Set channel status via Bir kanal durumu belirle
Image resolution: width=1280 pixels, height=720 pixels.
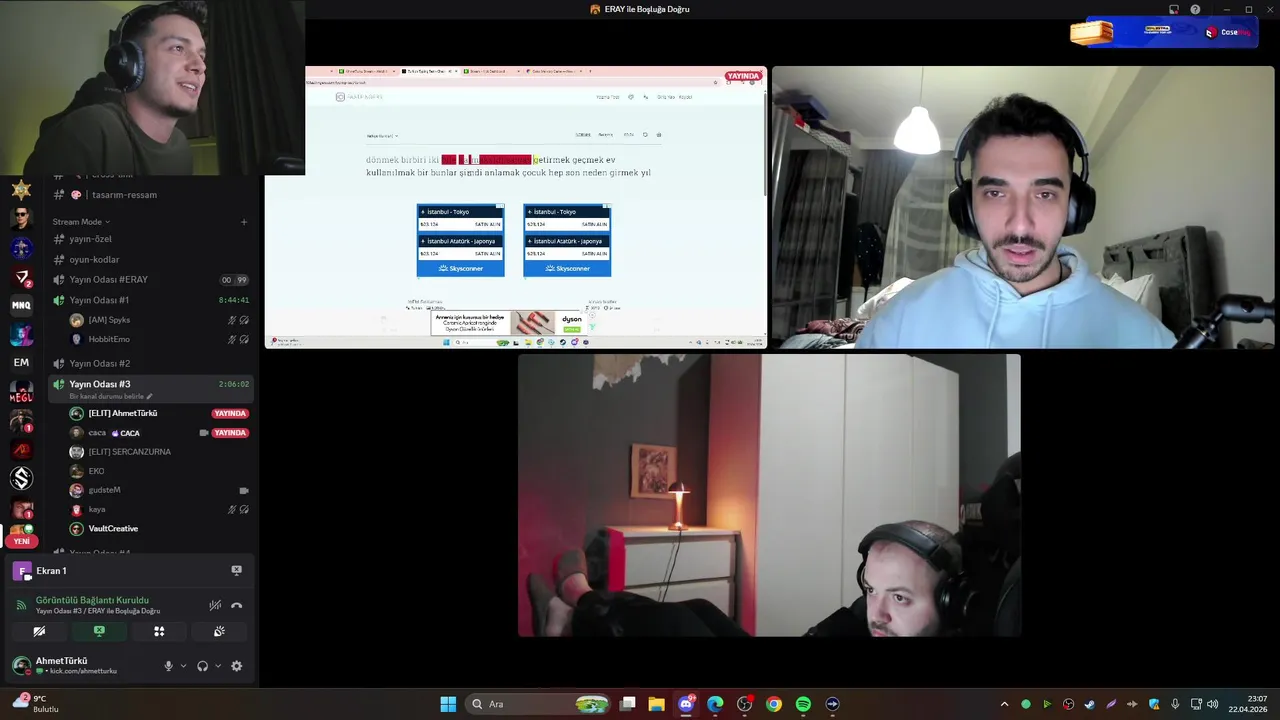(110, 397)
